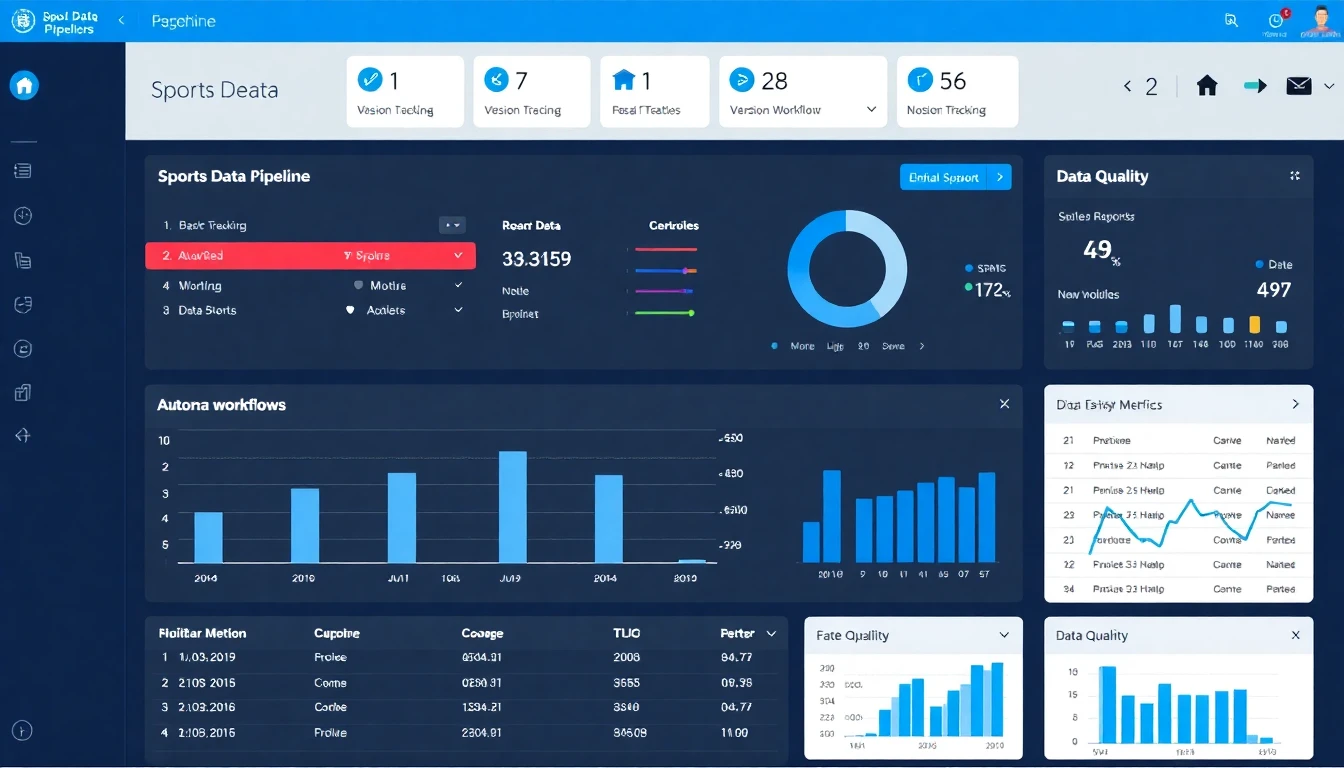This screenshot has height=768, width=1344.
Task: Click the black mail envelope icon
Action: coord(1298,86)
